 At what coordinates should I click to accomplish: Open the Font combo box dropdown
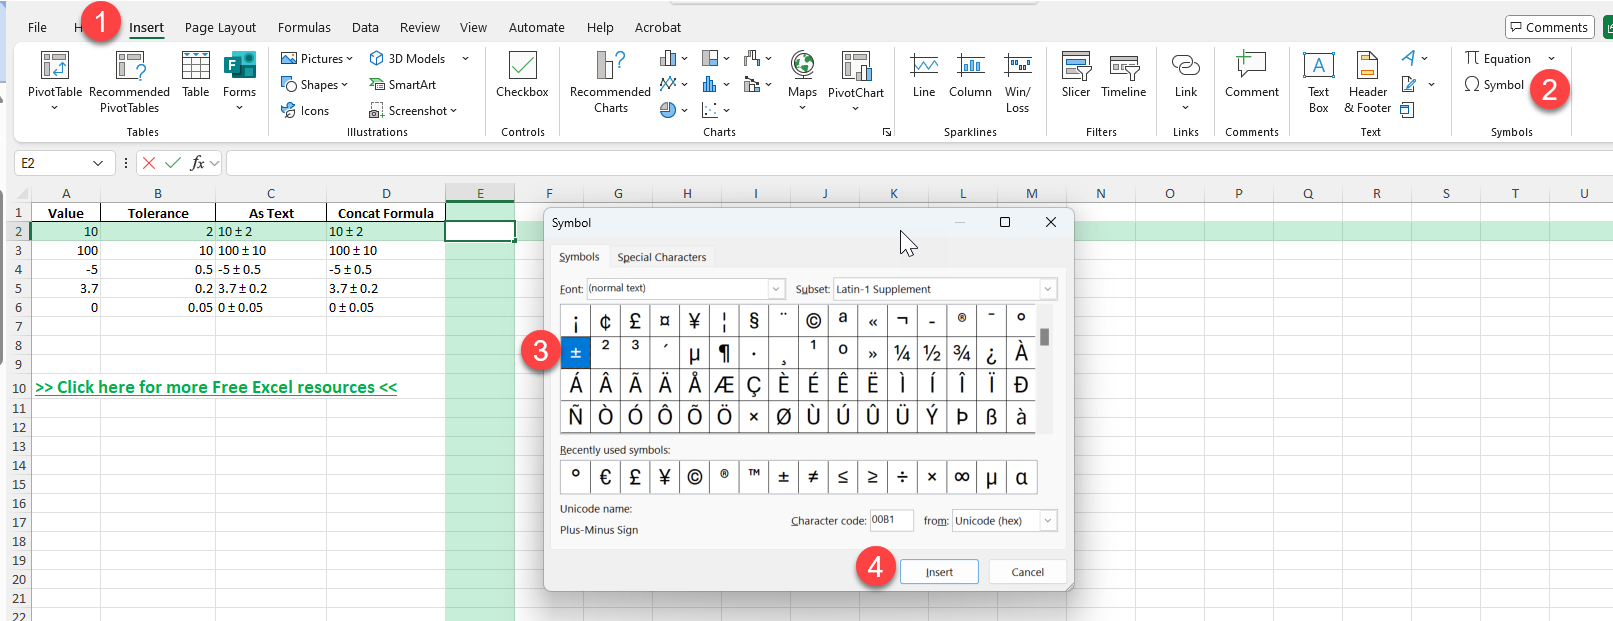(x=776, y=289)
